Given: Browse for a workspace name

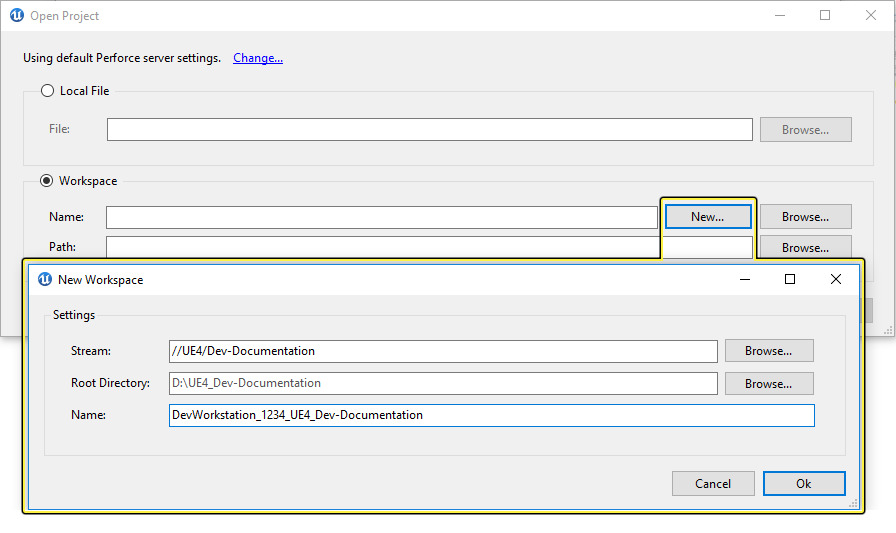Looking at the screenshot, I should pos(805,217).
